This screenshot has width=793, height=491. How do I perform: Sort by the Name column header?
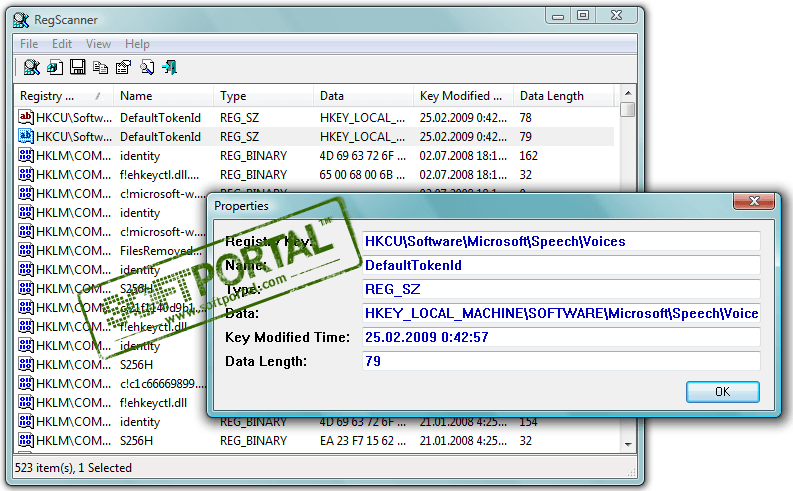coord(164,96)
